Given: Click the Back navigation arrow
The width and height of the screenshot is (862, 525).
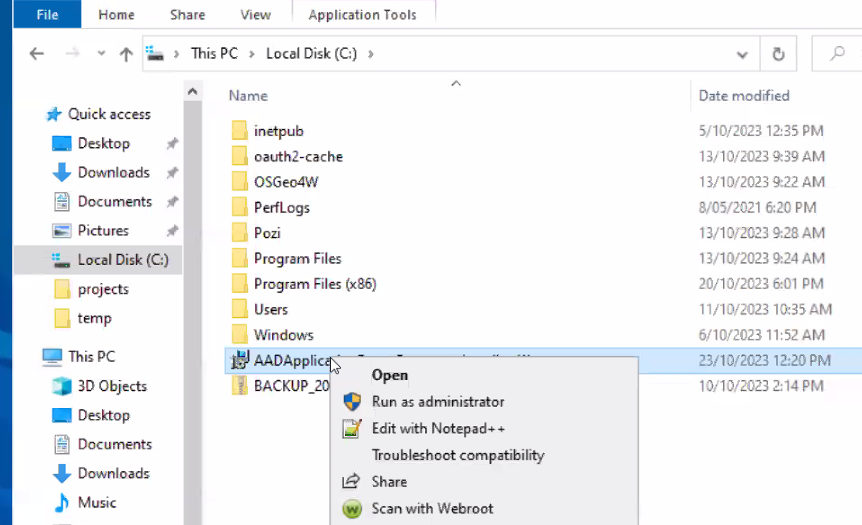Looking at the screenshot, I should pos(37,54).
